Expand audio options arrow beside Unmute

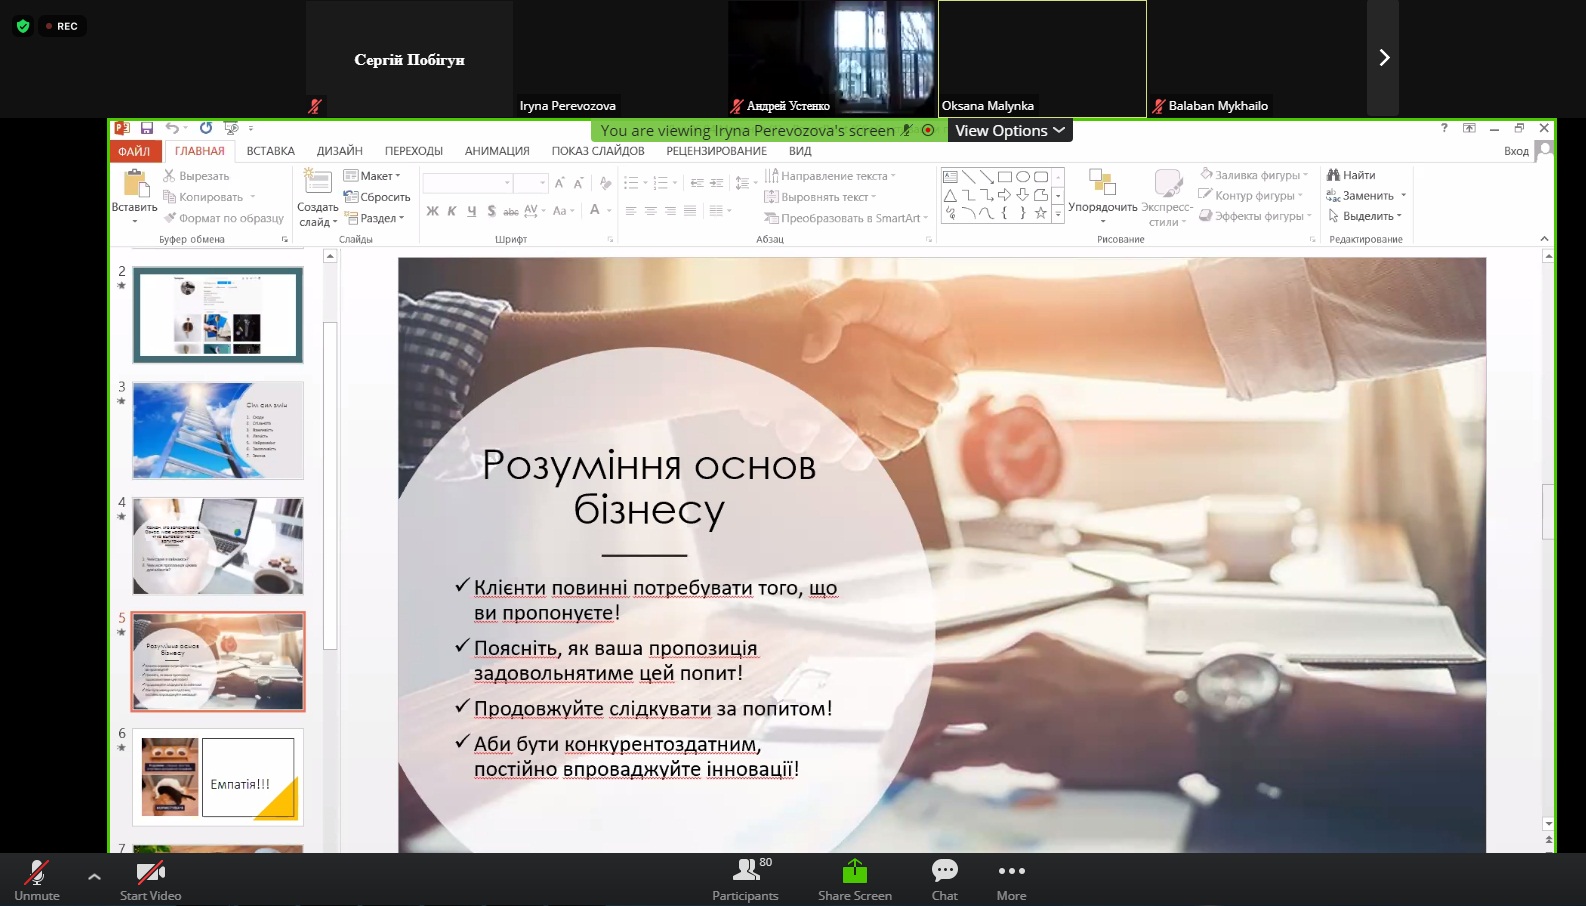click(x=94, y=877)
